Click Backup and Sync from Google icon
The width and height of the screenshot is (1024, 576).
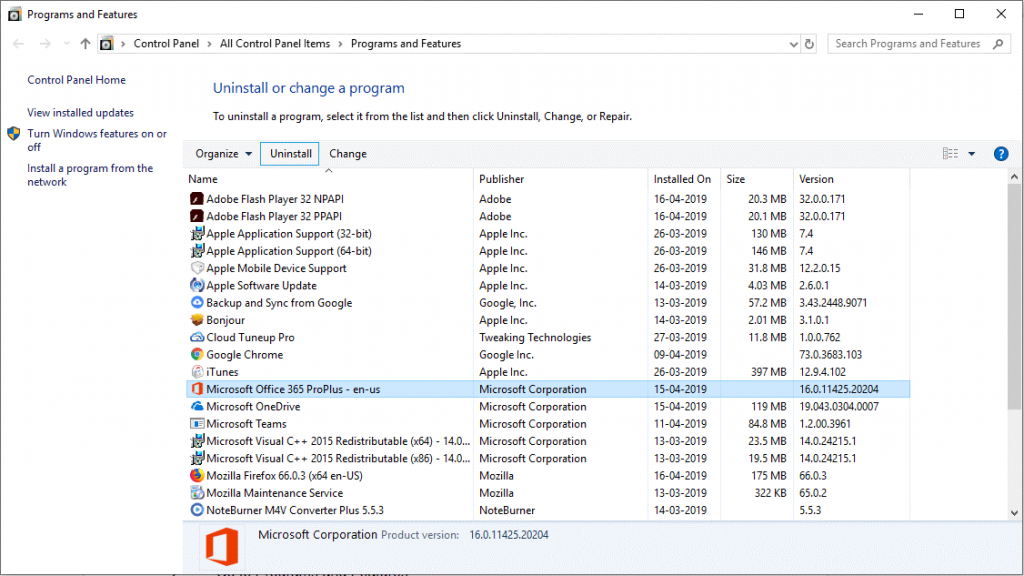click(197, 302)
